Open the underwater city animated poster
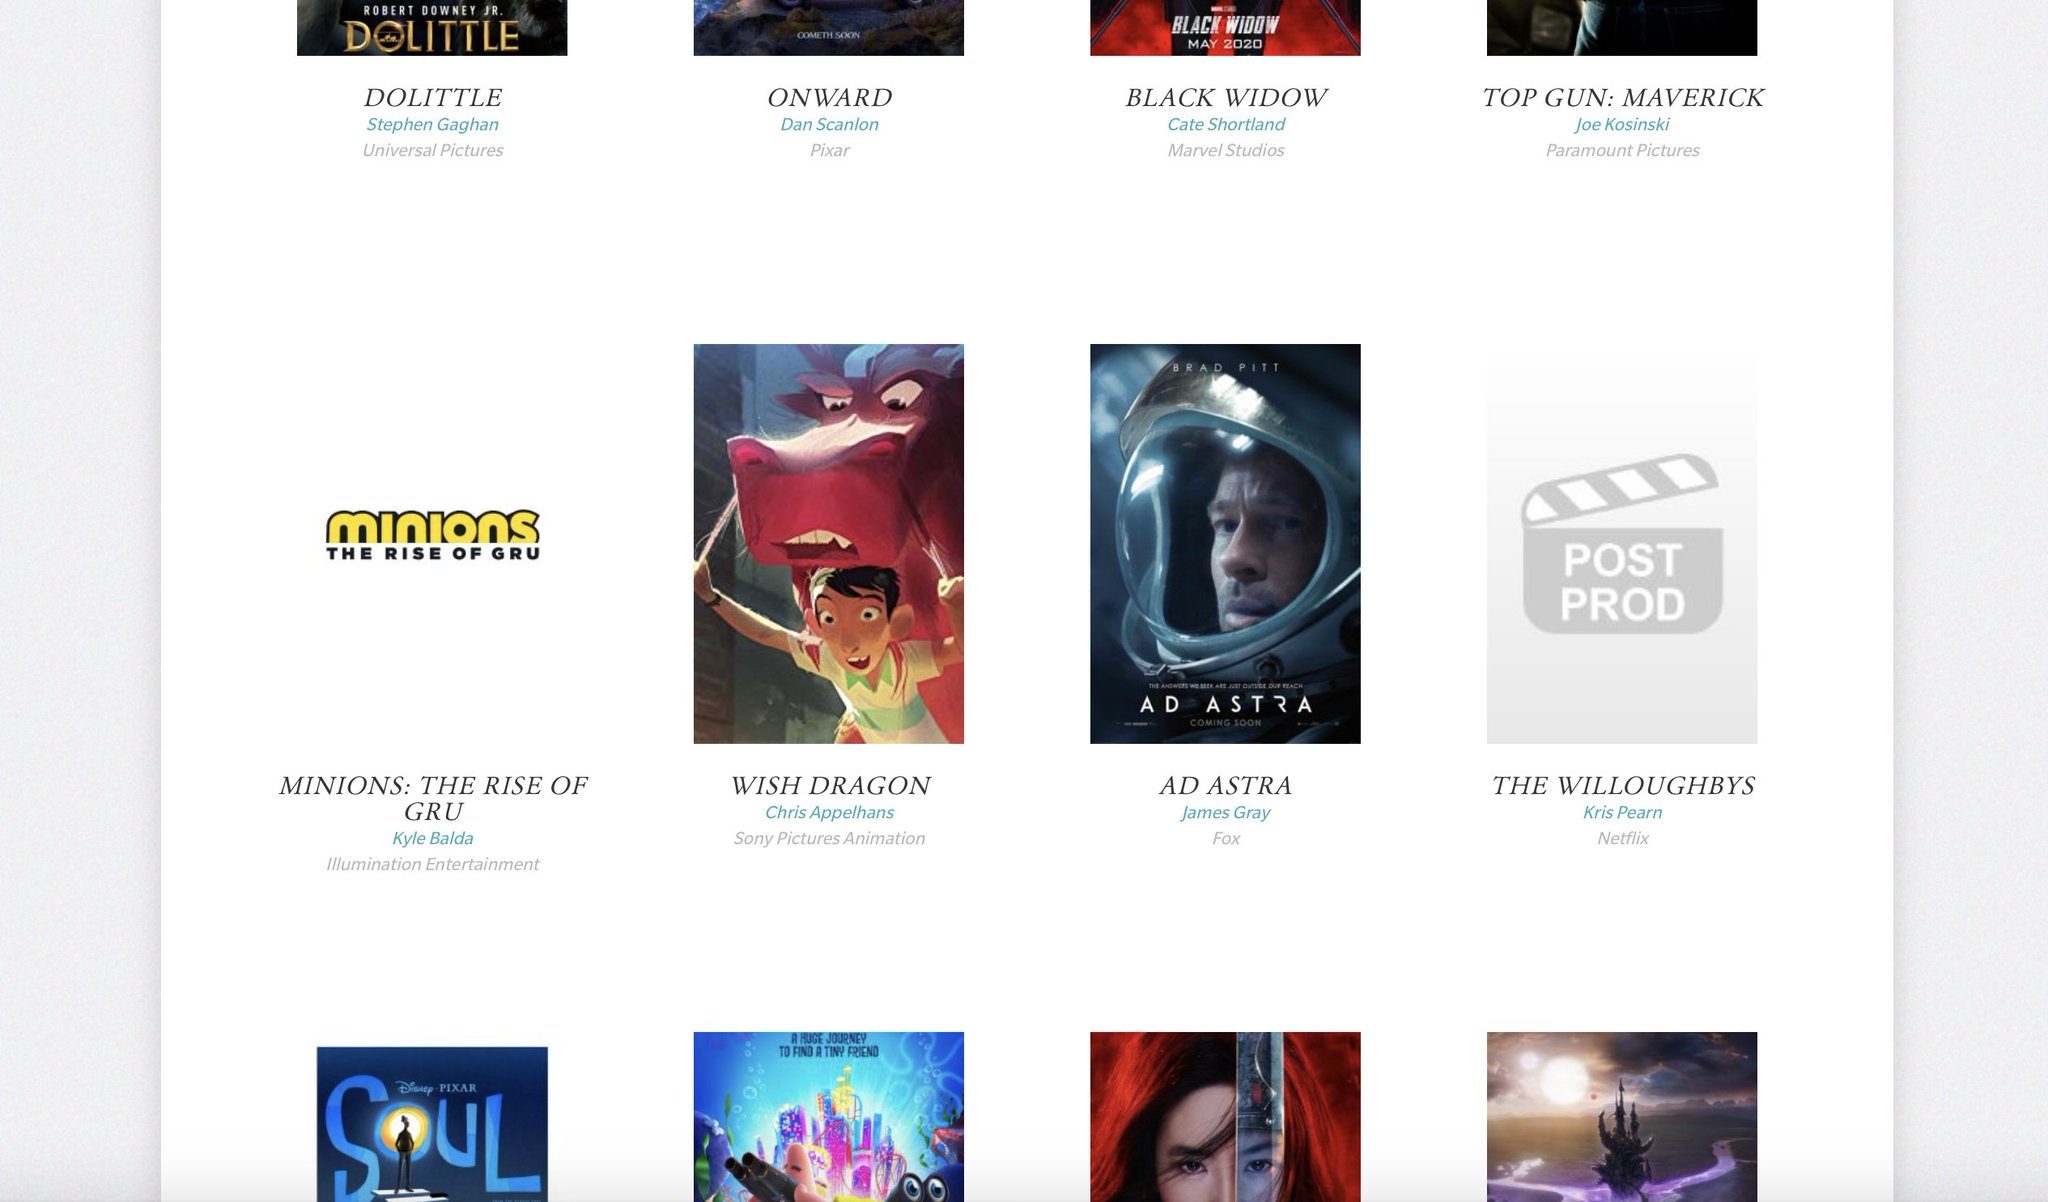2048x1202 pixels. click(x=828, y=1116)
